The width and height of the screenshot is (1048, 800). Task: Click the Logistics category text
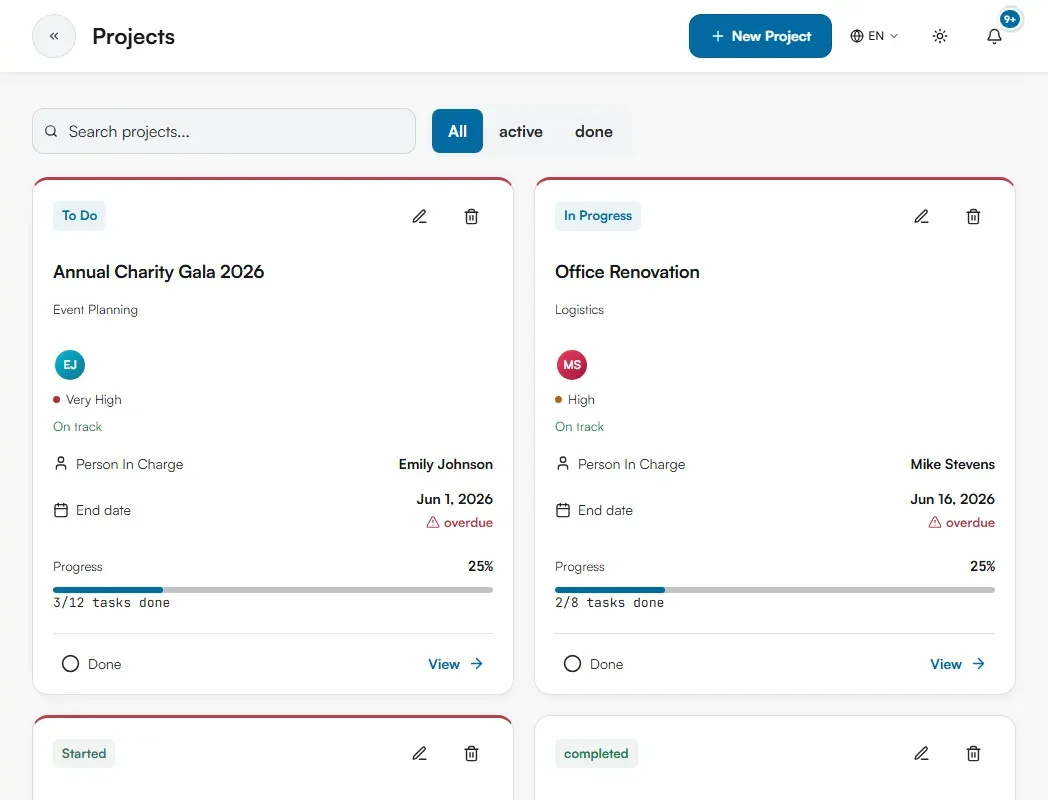click(579, 310)
